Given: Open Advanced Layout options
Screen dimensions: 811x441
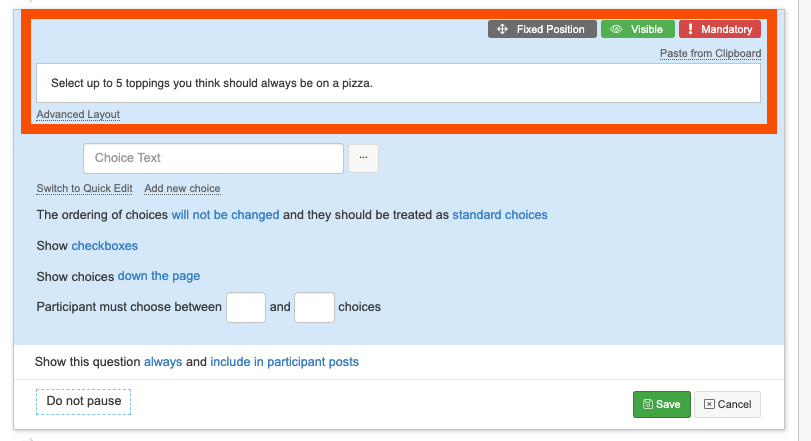Looking at the screenshot, I should [78, 115].
